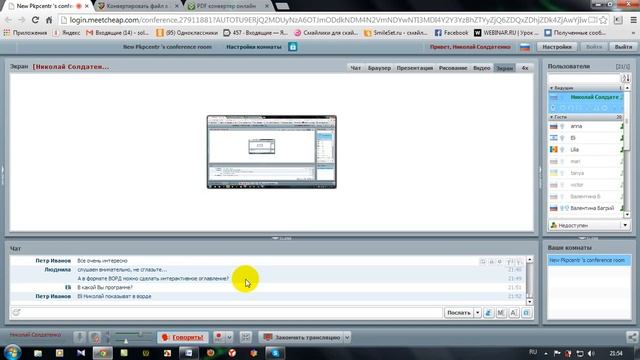Open the dropdown arrow next to Послать
The height and width of the screenshot is (360, 640).
477,313
